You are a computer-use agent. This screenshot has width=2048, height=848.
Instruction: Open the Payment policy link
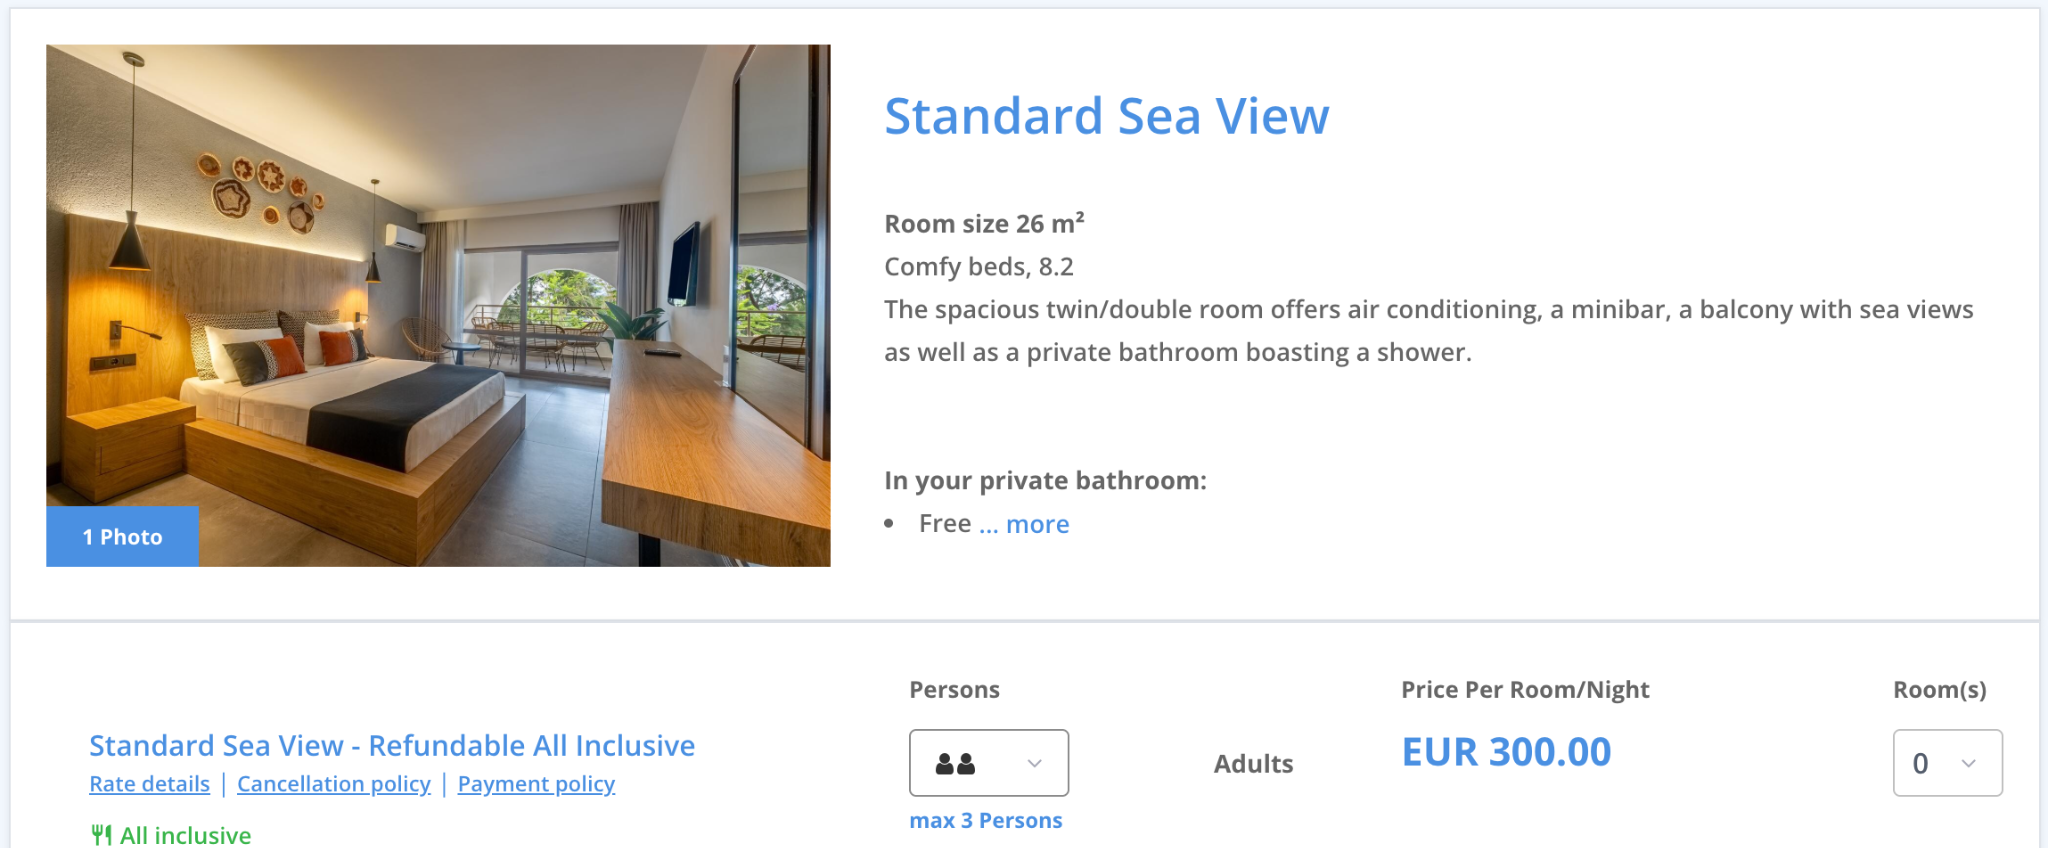(x=536, y=784)
